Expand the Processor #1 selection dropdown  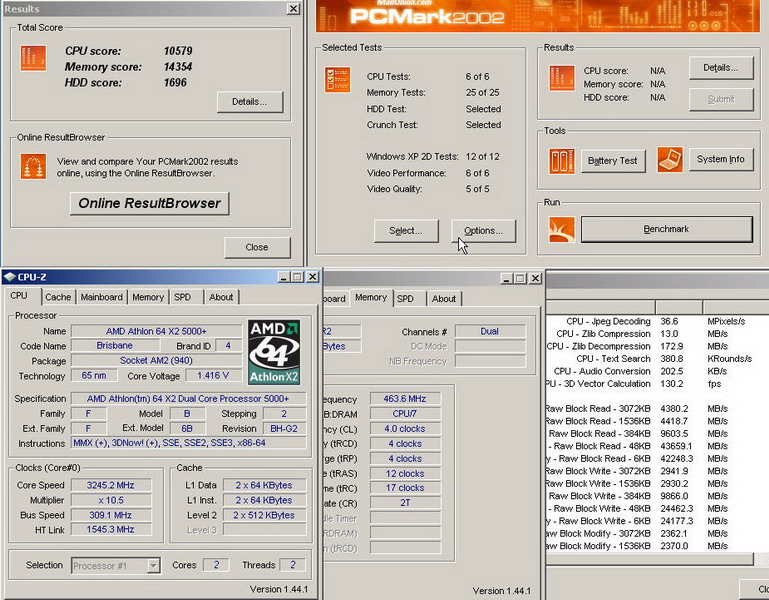(x=154, y=566)
